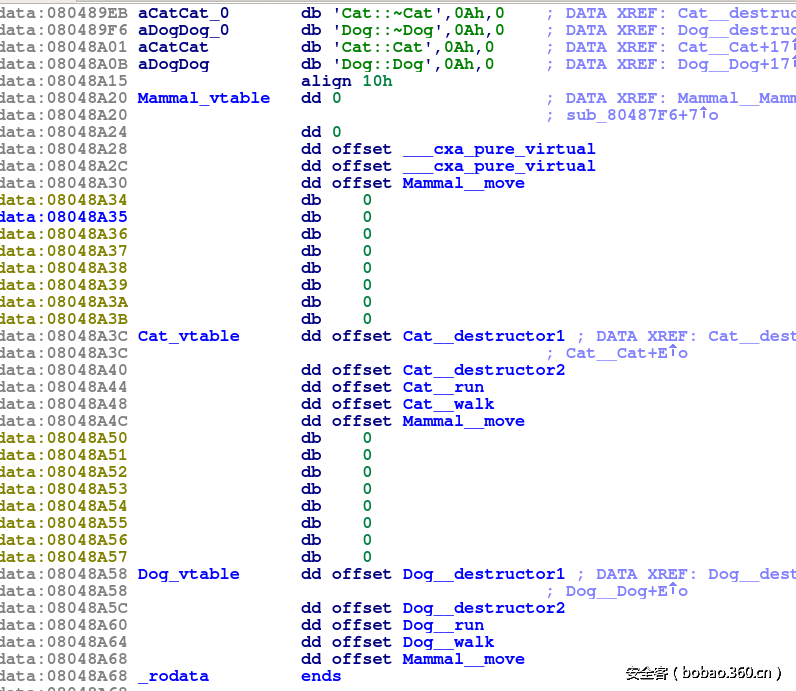The image size is (796, 691).
Task: Open the Dog__destructor2 offset reference
Action: (x=483, y=608)
